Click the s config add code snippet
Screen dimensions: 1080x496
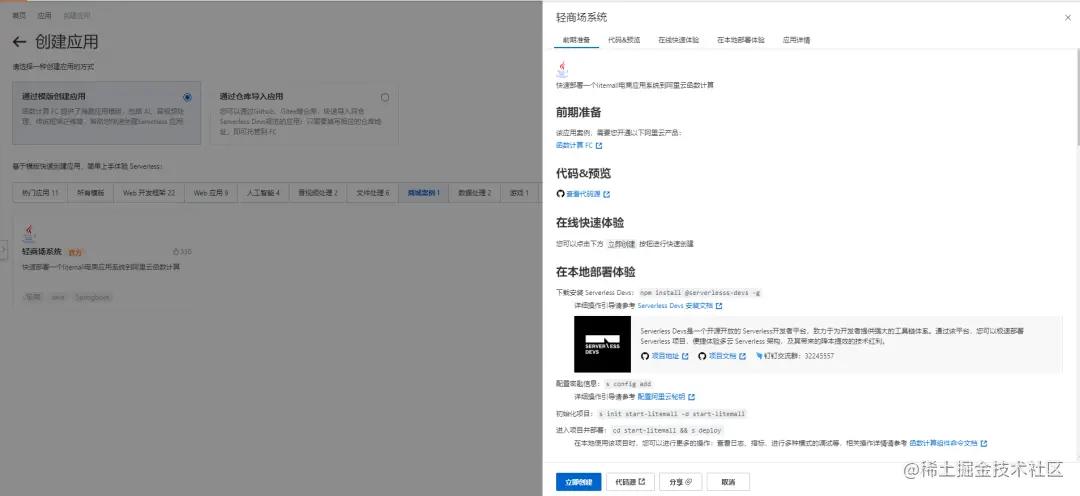click(x=628, y=384)
